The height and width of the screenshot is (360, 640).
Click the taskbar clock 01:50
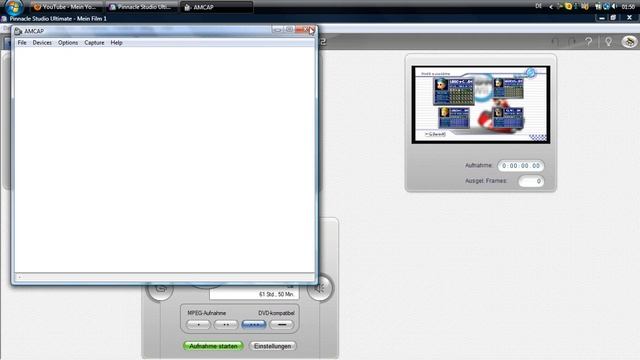pos(628,7)
